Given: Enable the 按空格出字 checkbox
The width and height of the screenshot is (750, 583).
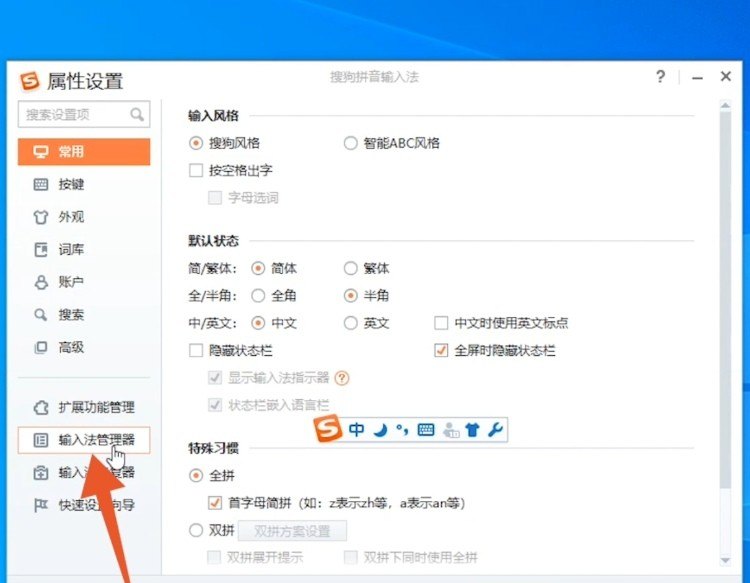Looking at the screenshot, I should [196, 170].
